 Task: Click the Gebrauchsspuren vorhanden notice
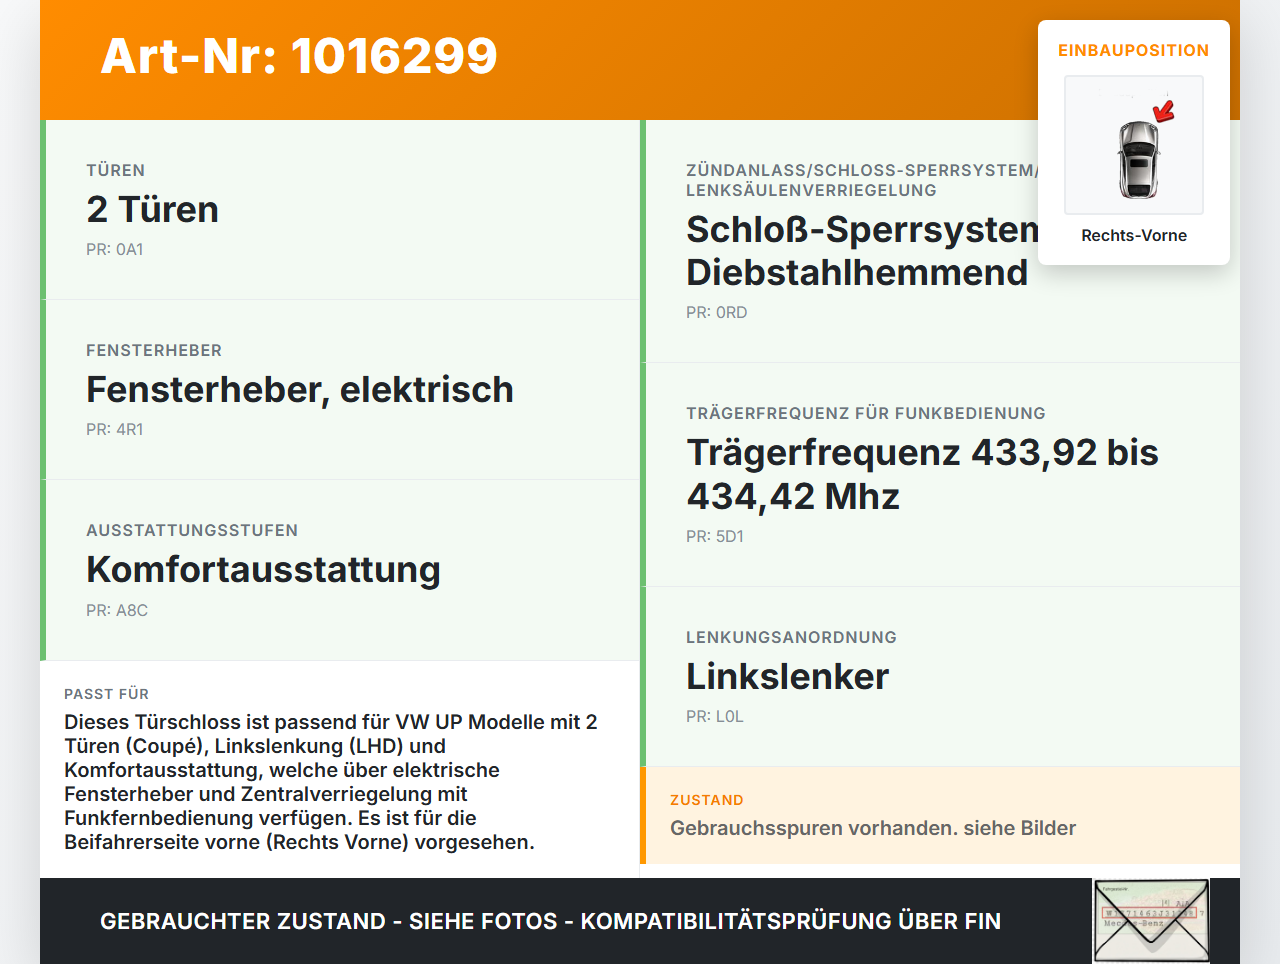(x=874, y=828)
